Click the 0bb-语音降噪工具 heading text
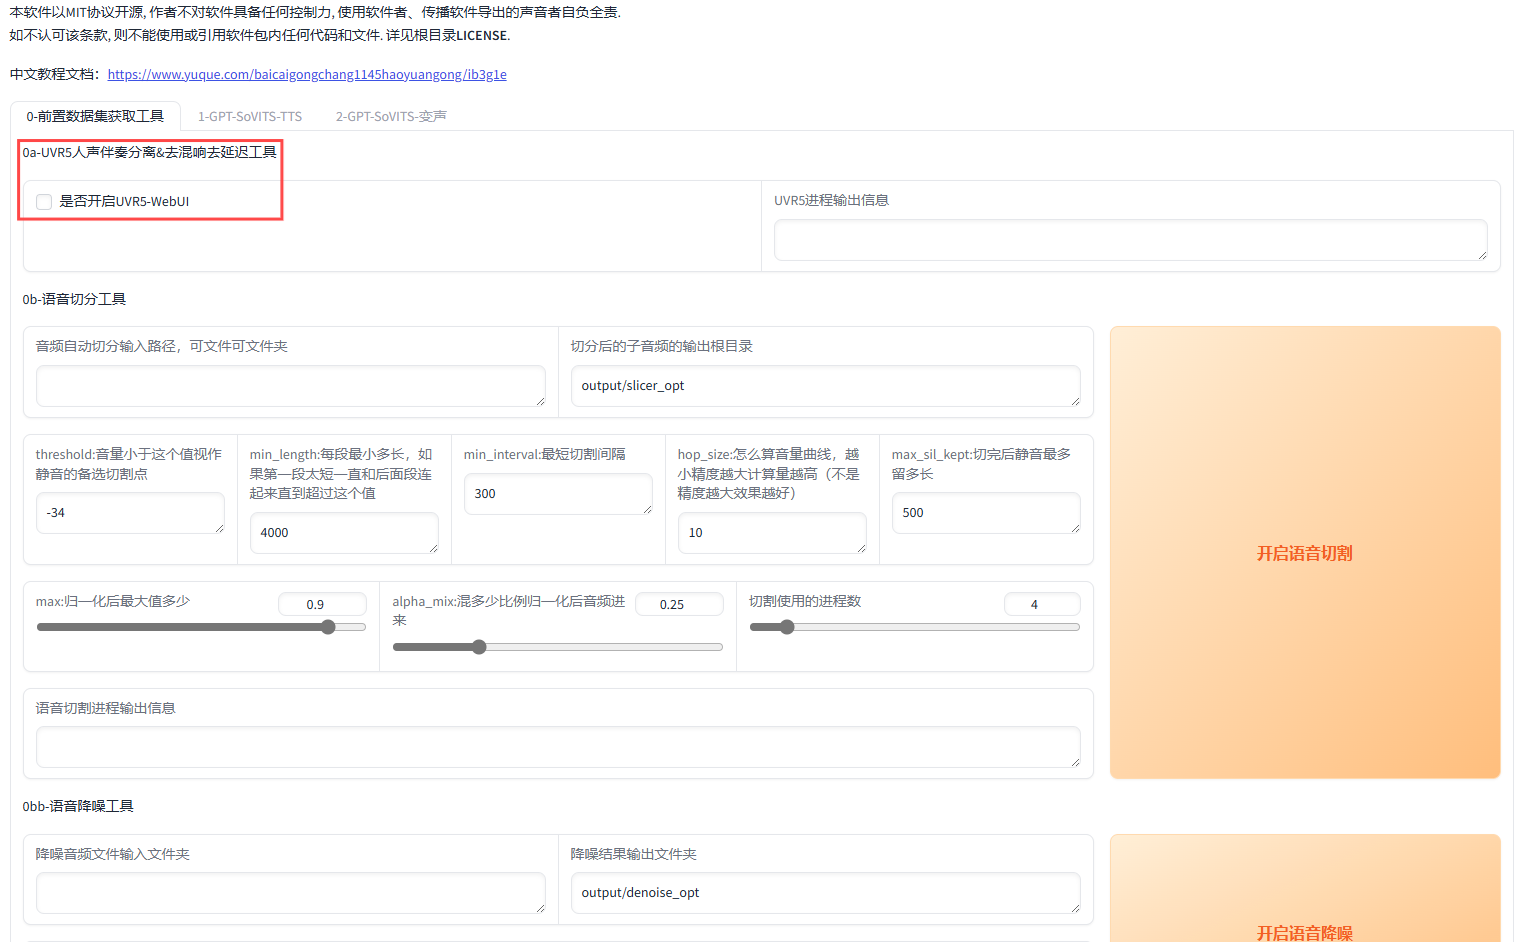This screenshot has height=942, width=1521. (78, 806)
